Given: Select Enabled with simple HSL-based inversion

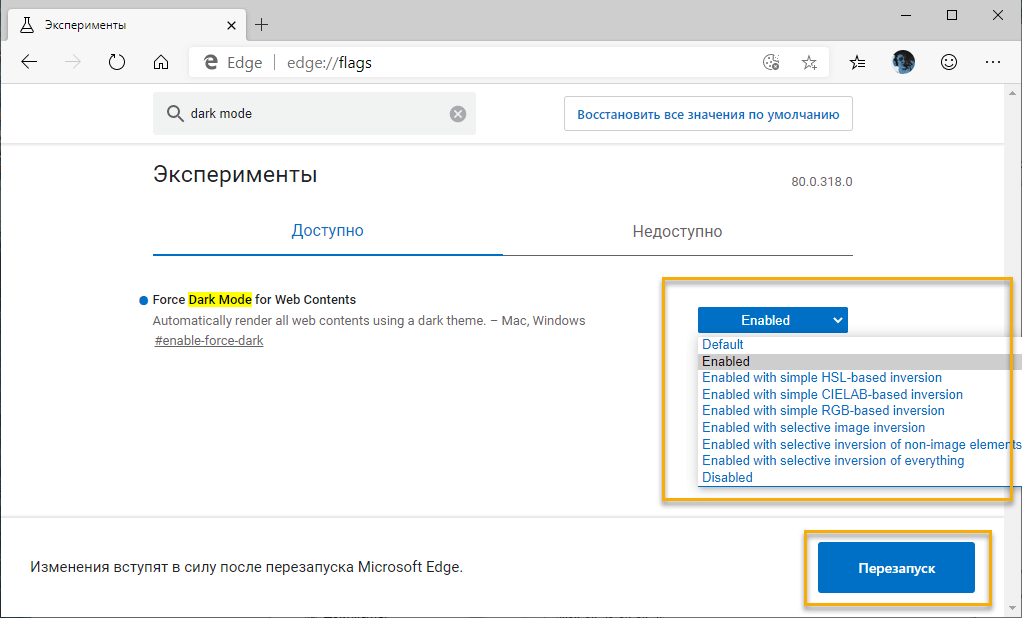Looking at the screenshot, I should point(821,377).
